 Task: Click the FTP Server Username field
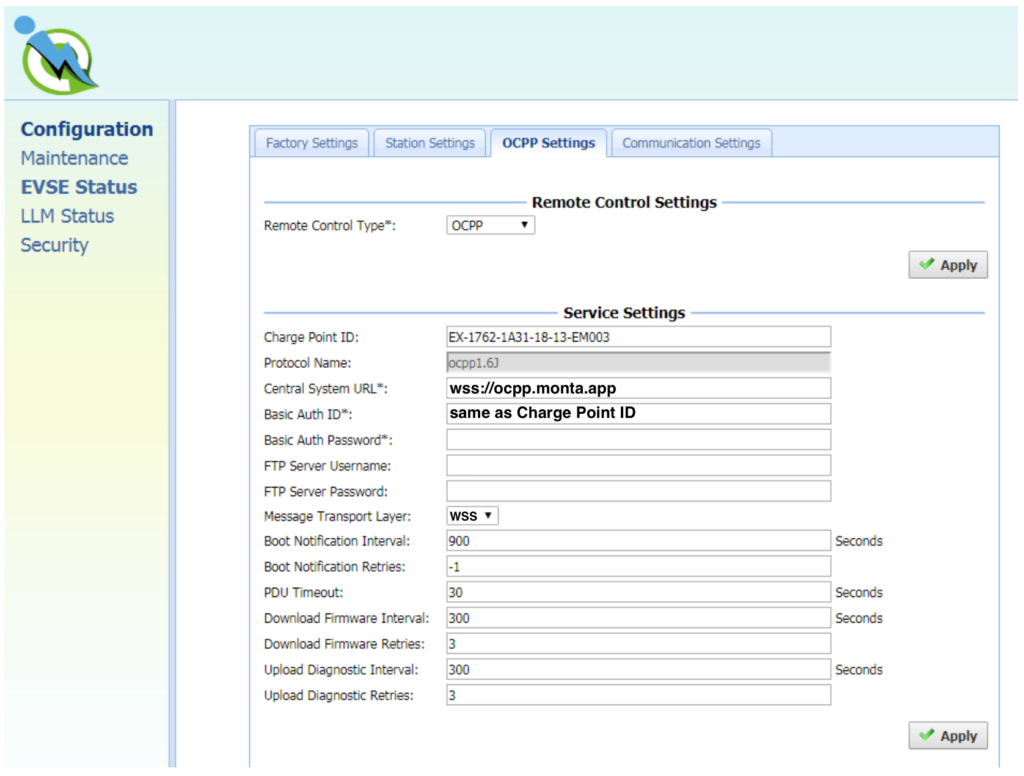[x=639, y=466]
